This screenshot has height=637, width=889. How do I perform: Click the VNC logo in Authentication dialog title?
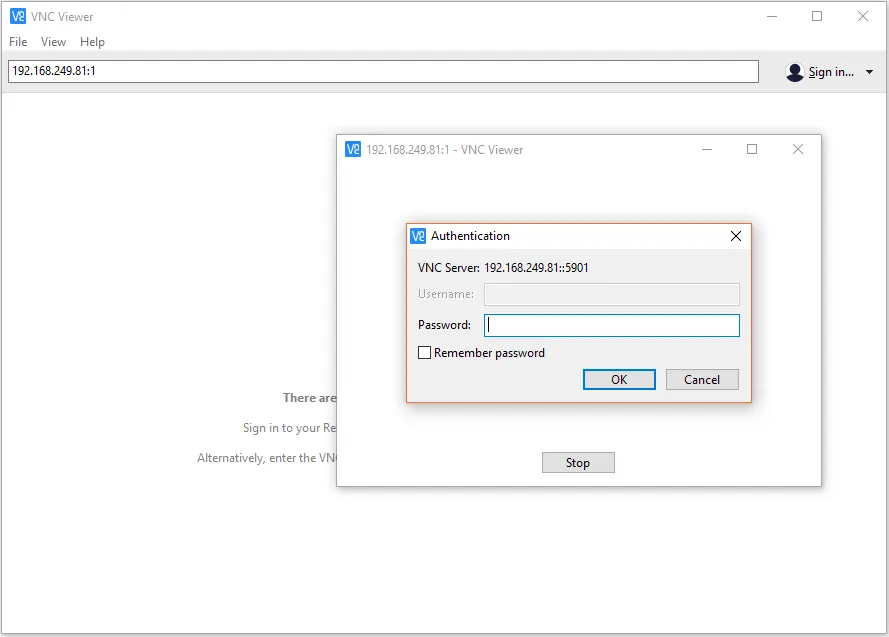(418, 236)
